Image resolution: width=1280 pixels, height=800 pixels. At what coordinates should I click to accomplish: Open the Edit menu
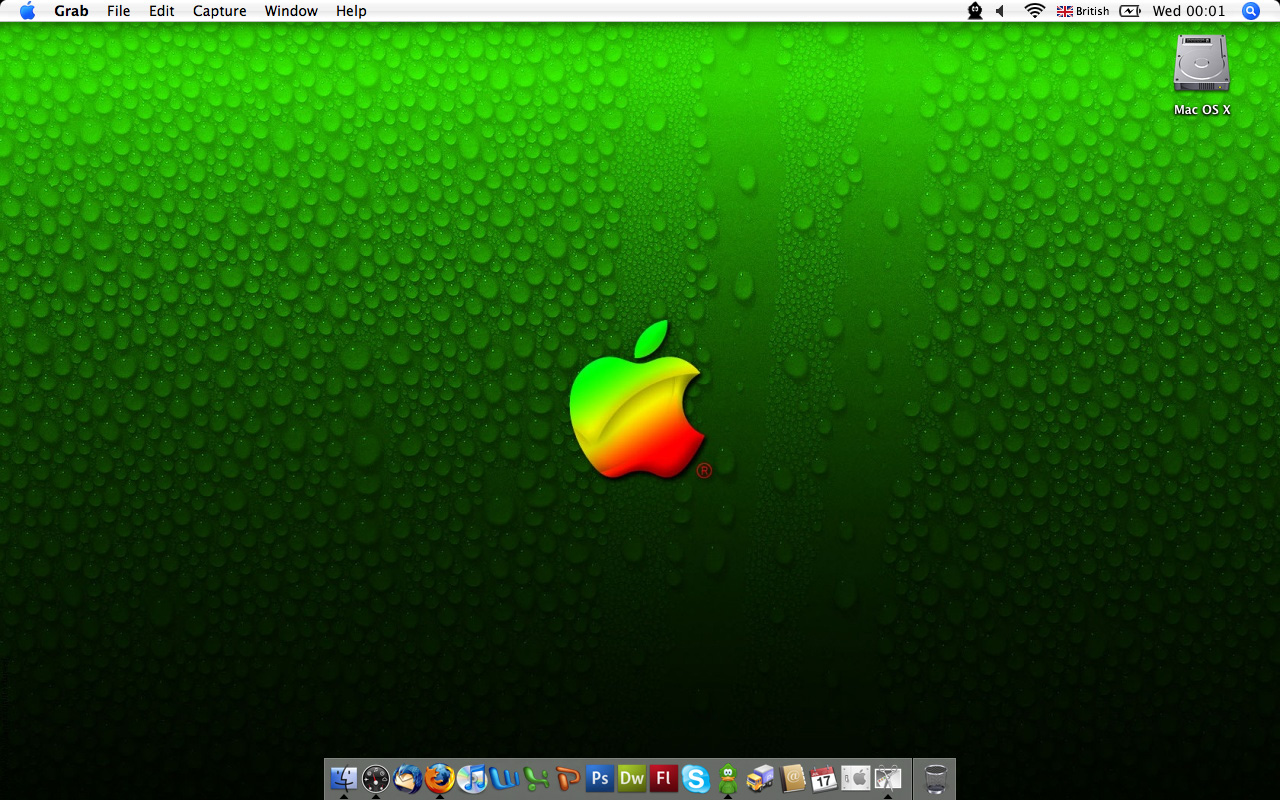(162, 11)
